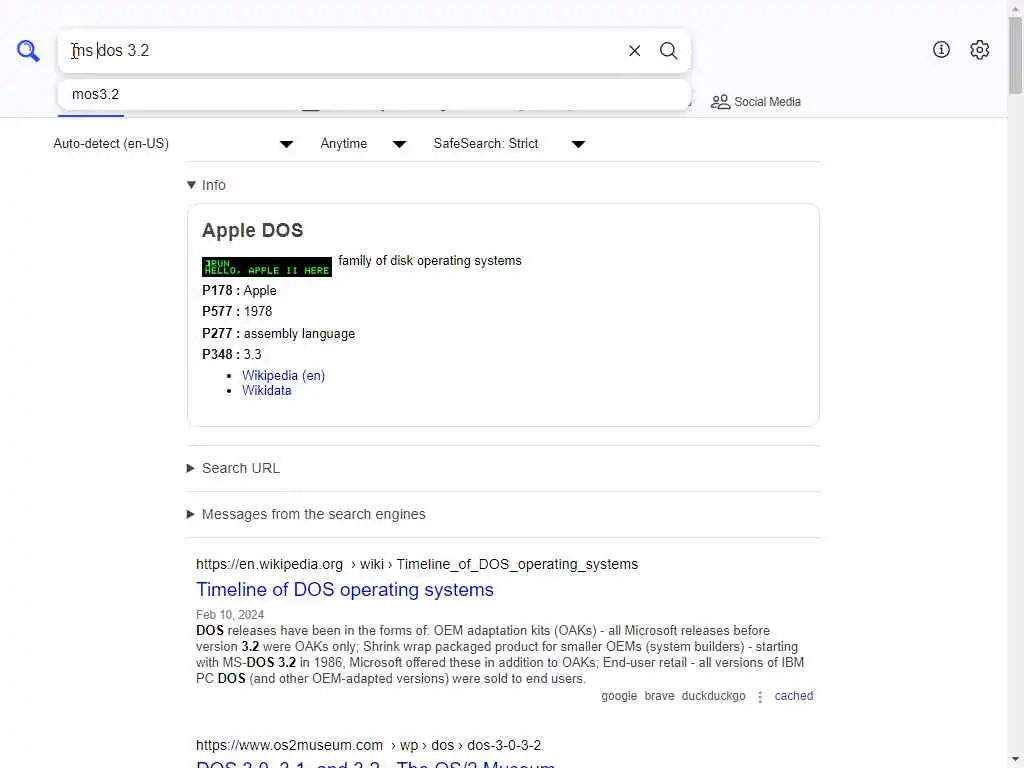Open the Wikidata link

pyautogui.click(x=266, y=391)
